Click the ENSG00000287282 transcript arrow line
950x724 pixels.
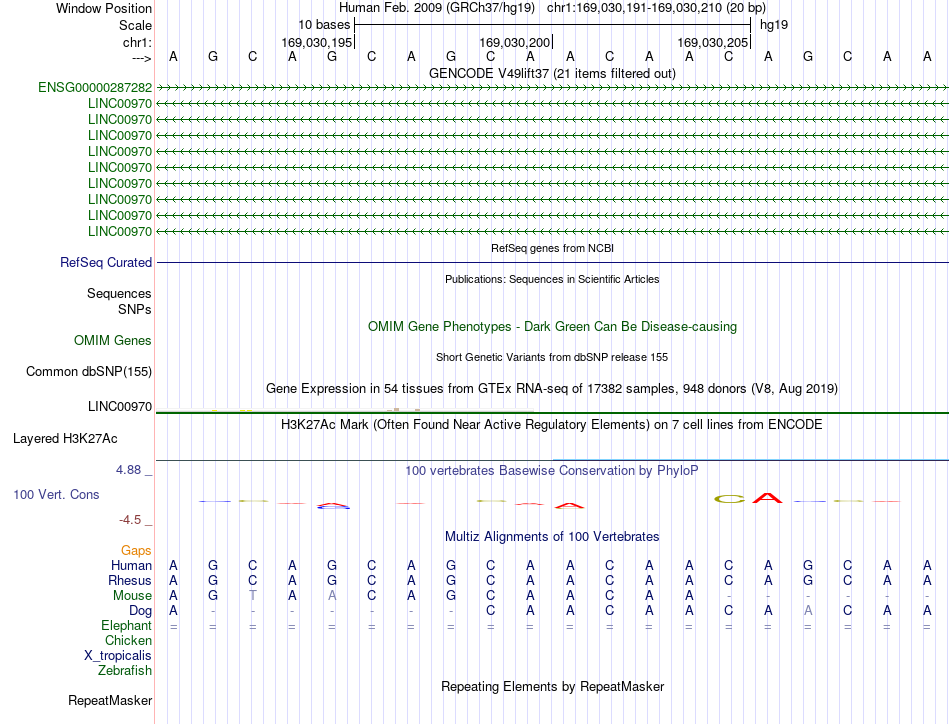552,87
